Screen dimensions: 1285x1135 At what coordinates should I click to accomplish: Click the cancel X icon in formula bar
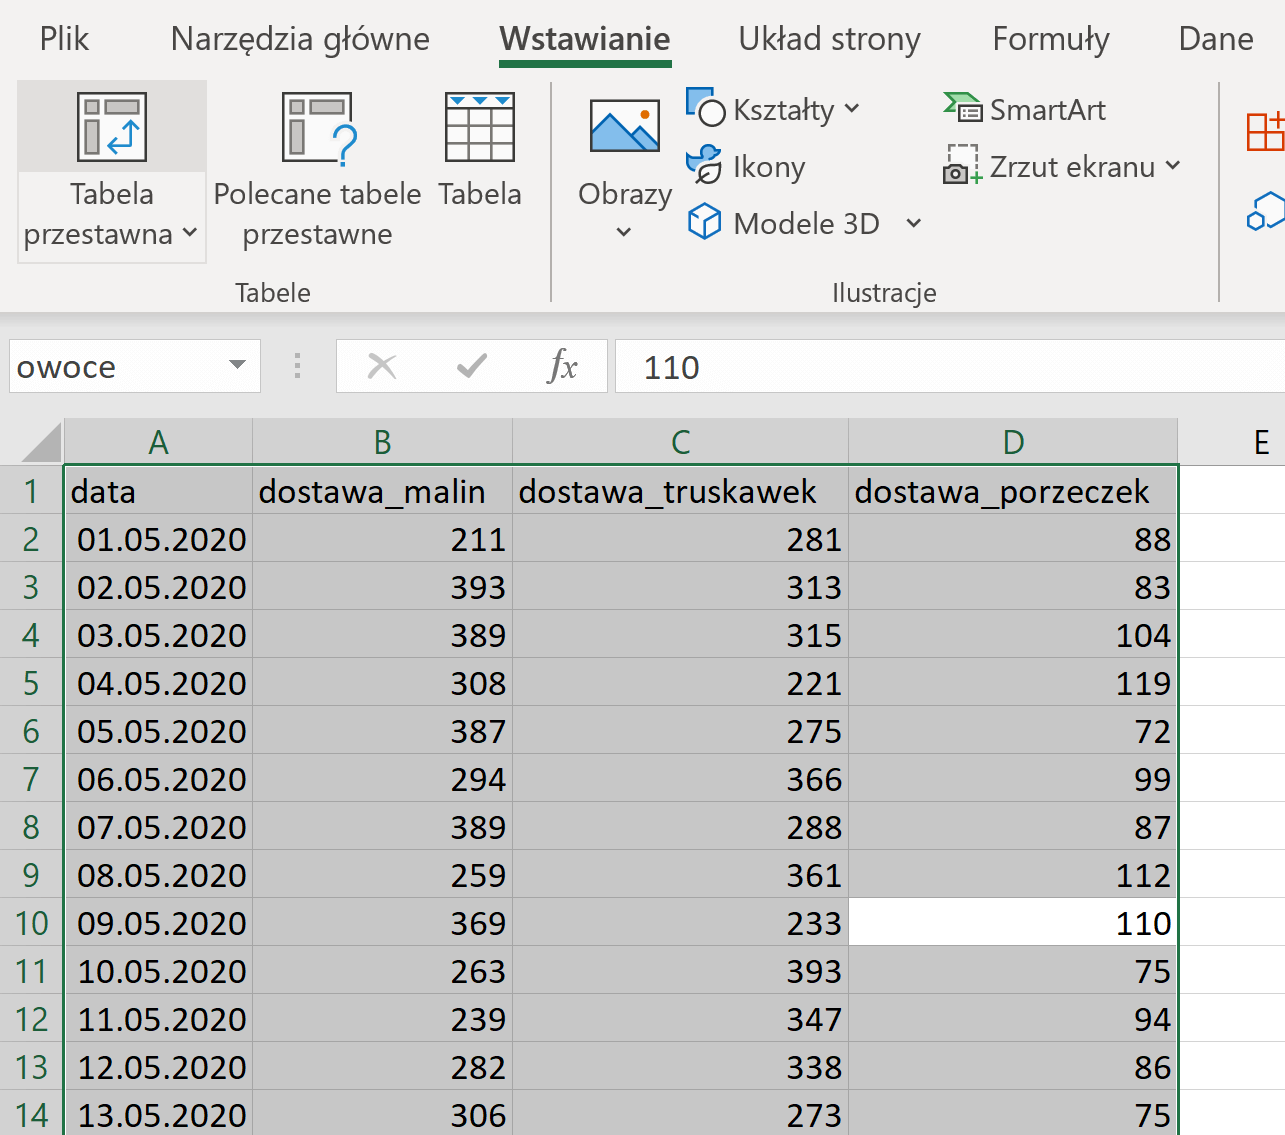tap(382, 366)
